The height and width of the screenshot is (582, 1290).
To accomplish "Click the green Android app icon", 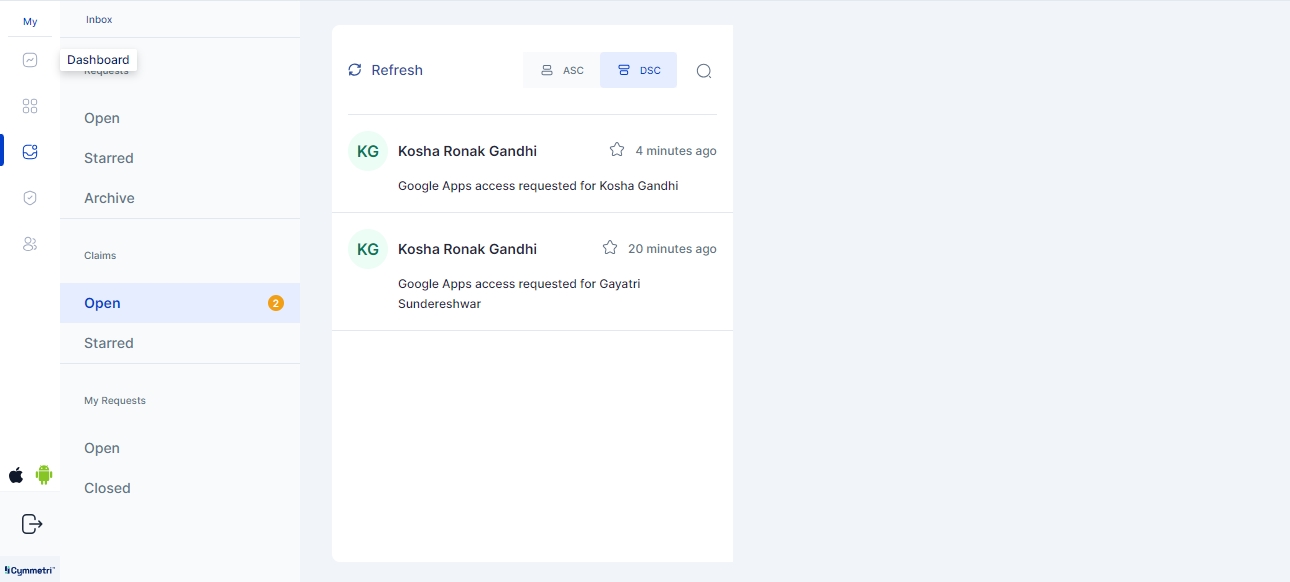I will [x=44, y=475].
